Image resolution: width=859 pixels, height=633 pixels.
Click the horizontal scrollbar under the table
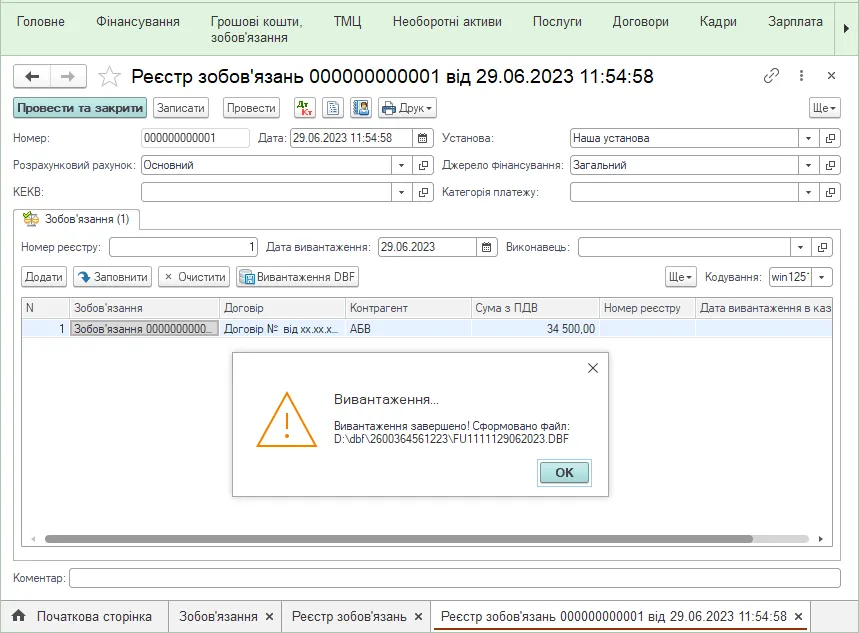(x=399, y=539)
